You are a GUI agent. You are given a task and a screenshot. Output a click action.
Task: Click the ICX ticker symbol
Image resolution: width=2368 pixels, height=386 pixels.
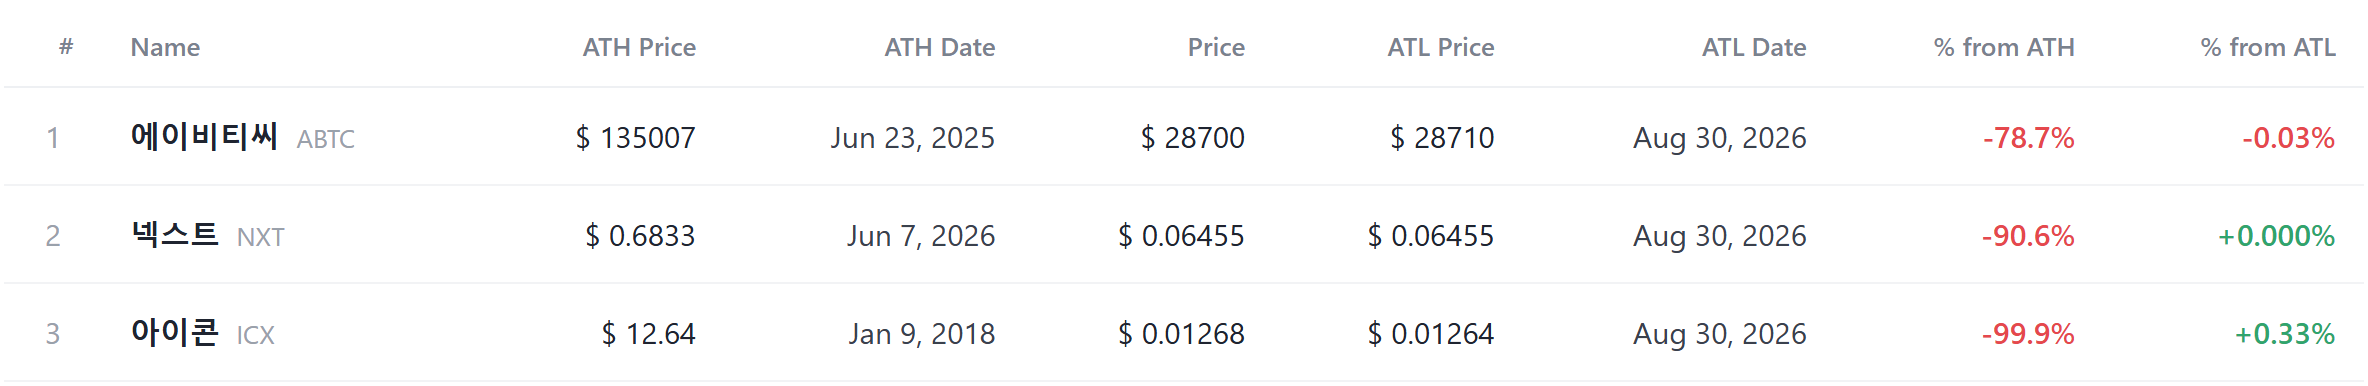pos(255,335)
